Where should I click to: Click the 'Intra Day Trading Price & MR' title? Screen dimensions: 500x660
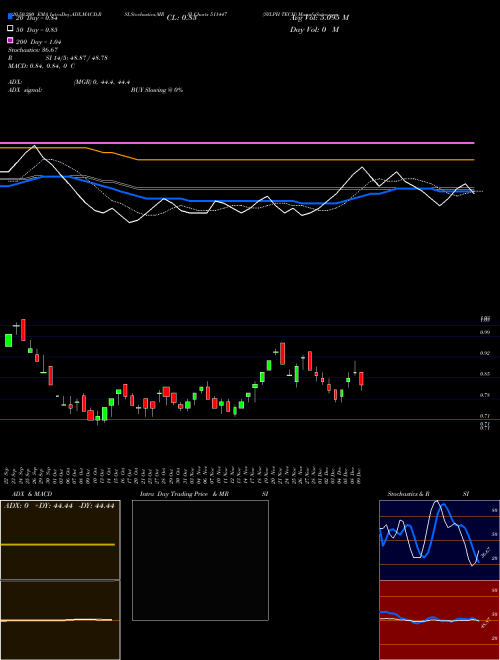pos(184,494)
